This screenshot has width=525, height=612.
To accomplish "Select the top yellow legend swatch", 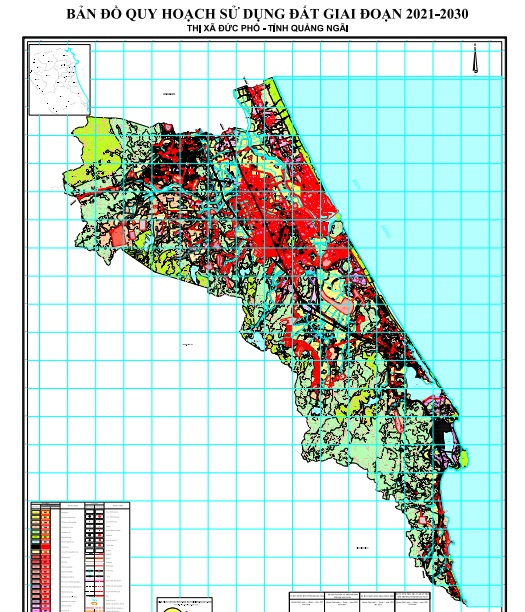I will coord(36,512).
